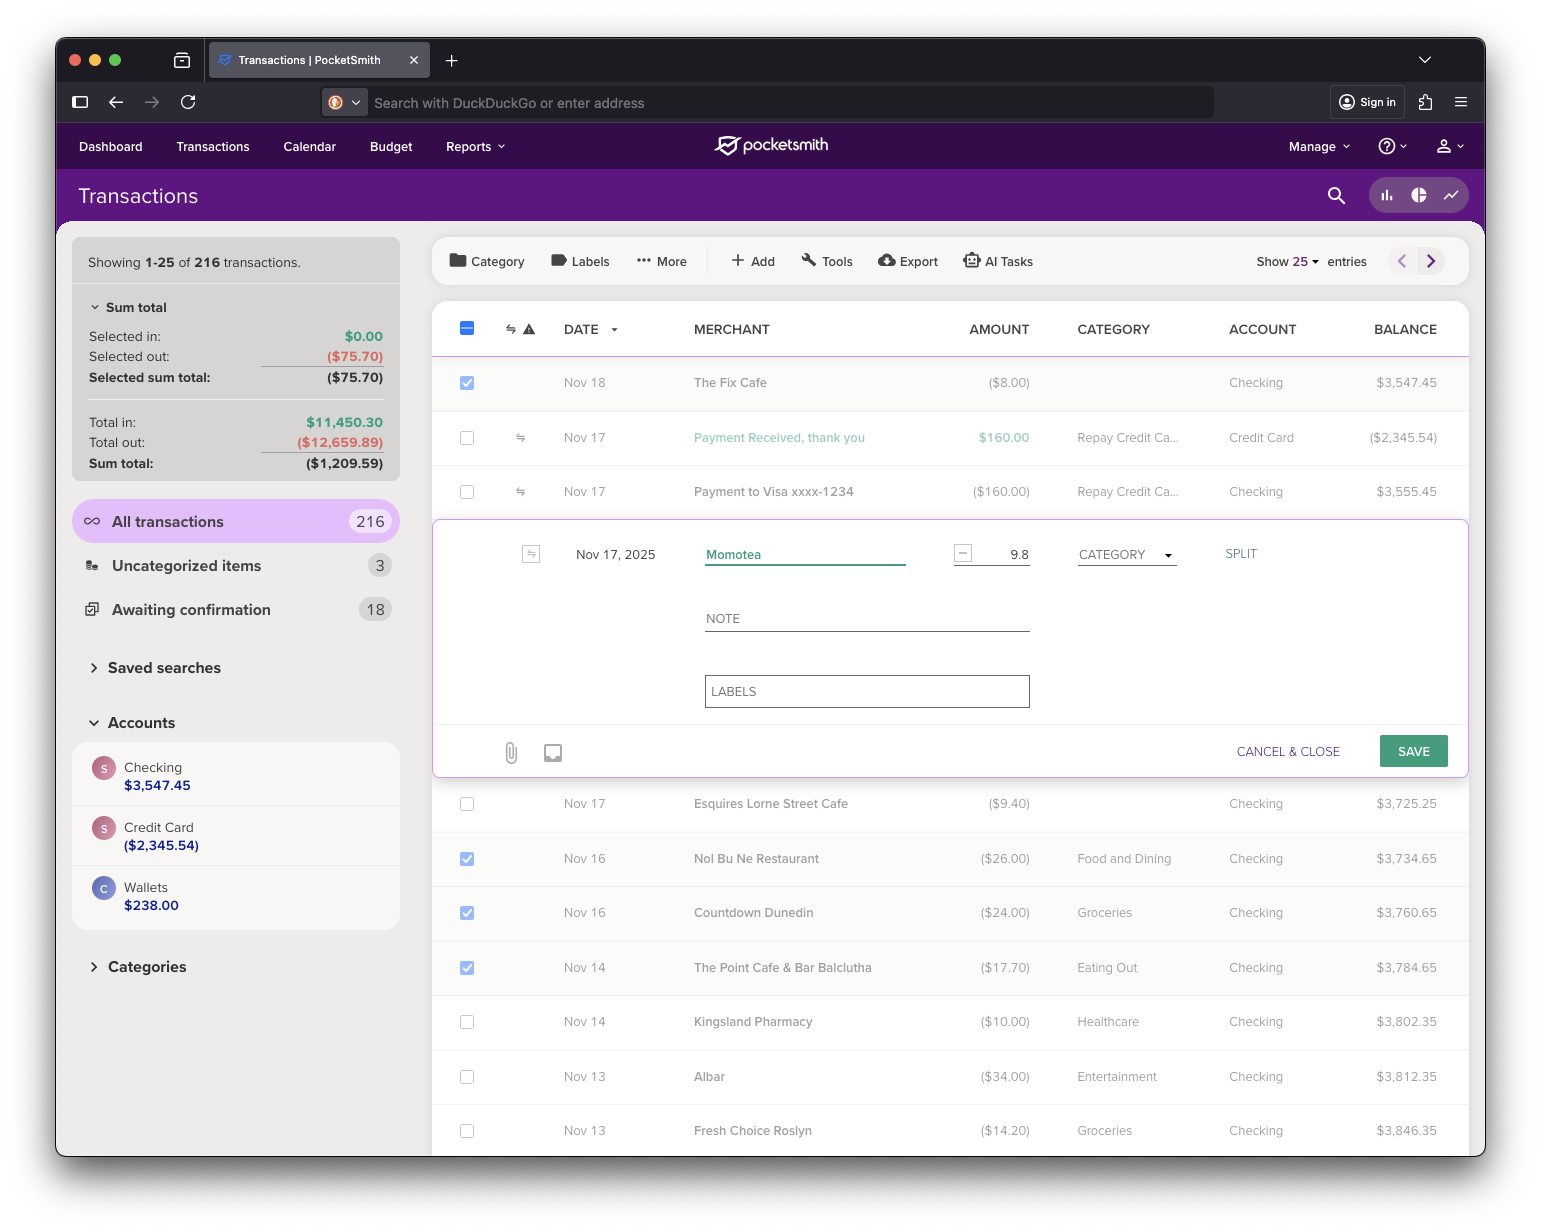Image resolution: width=1541 pixels, height=1230 pixels.
Task: Open the Reports menu
Action: click(x=475, y=147)
